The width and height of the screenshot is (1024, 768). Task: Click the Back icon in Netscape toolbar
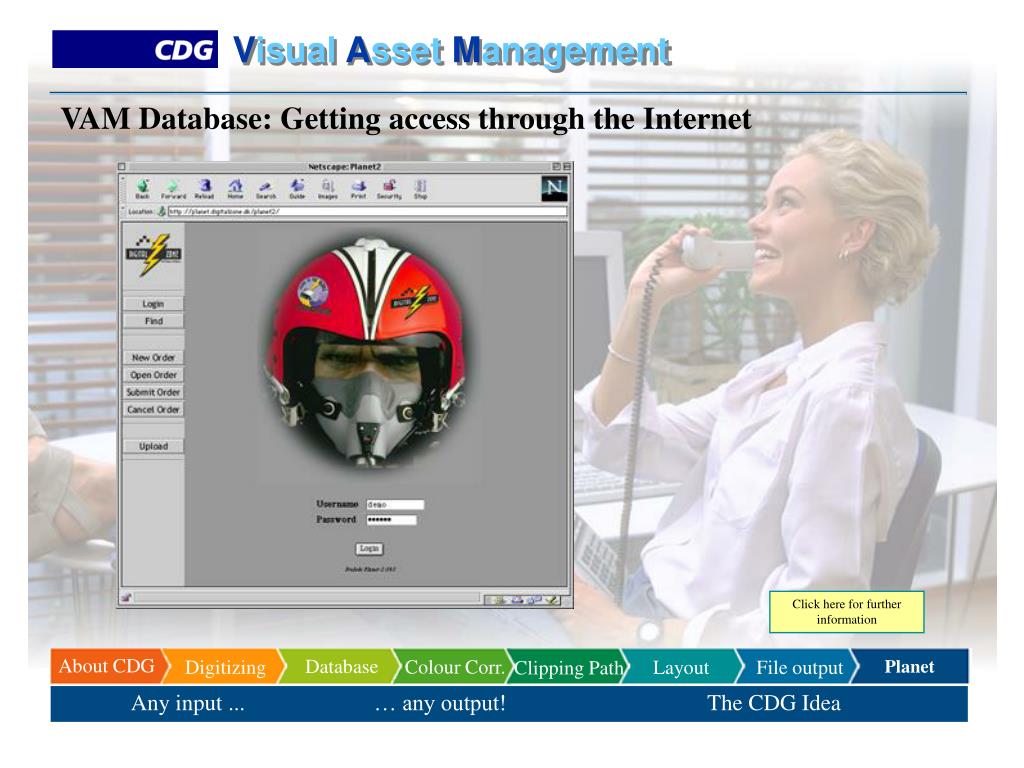coord(142,189)
